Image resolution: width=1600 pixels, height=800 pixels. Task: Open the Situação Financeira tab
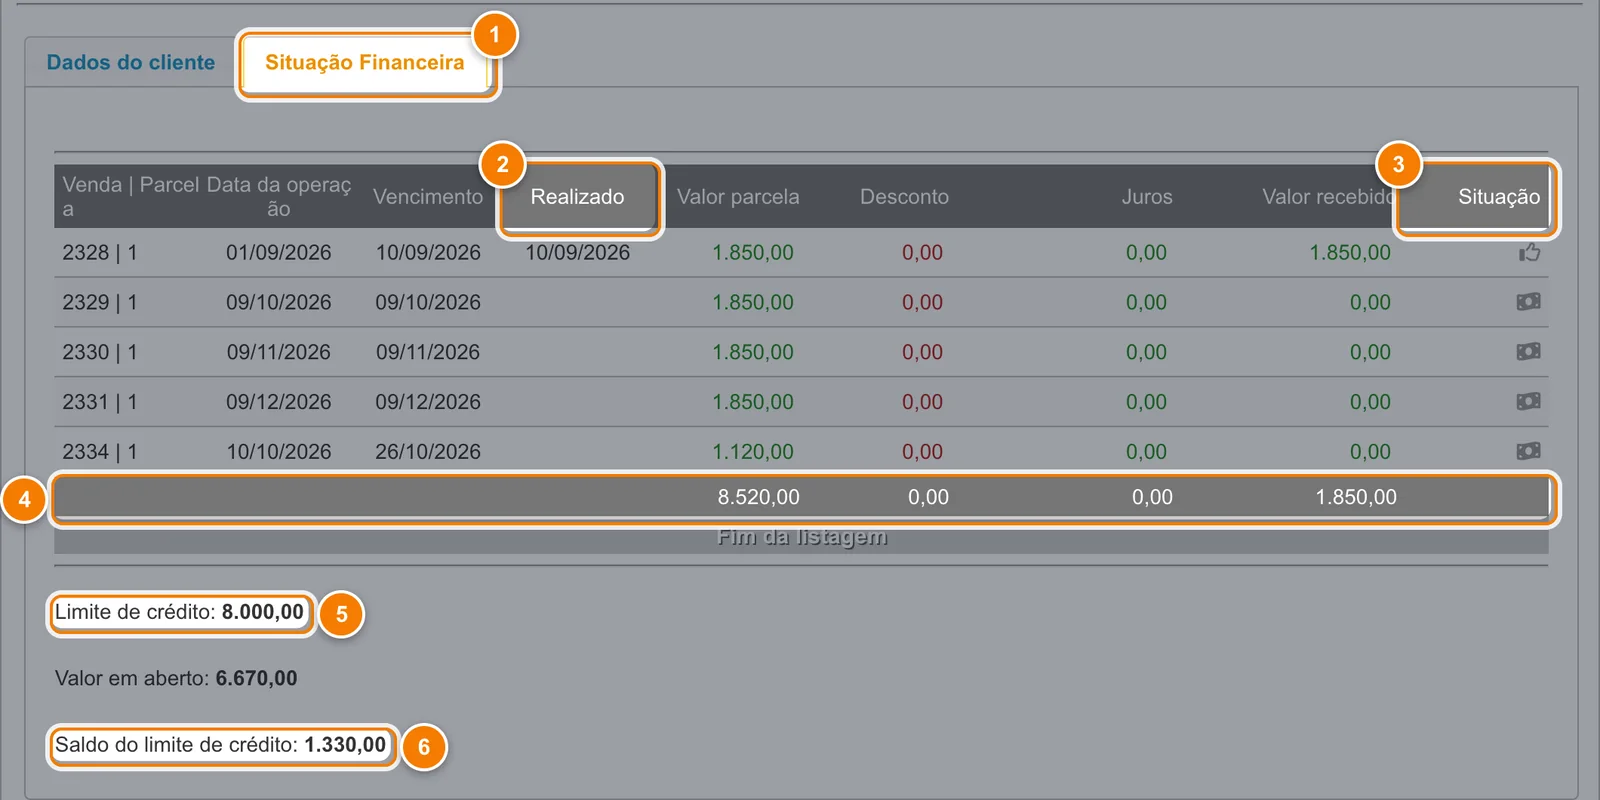[365, 62]
